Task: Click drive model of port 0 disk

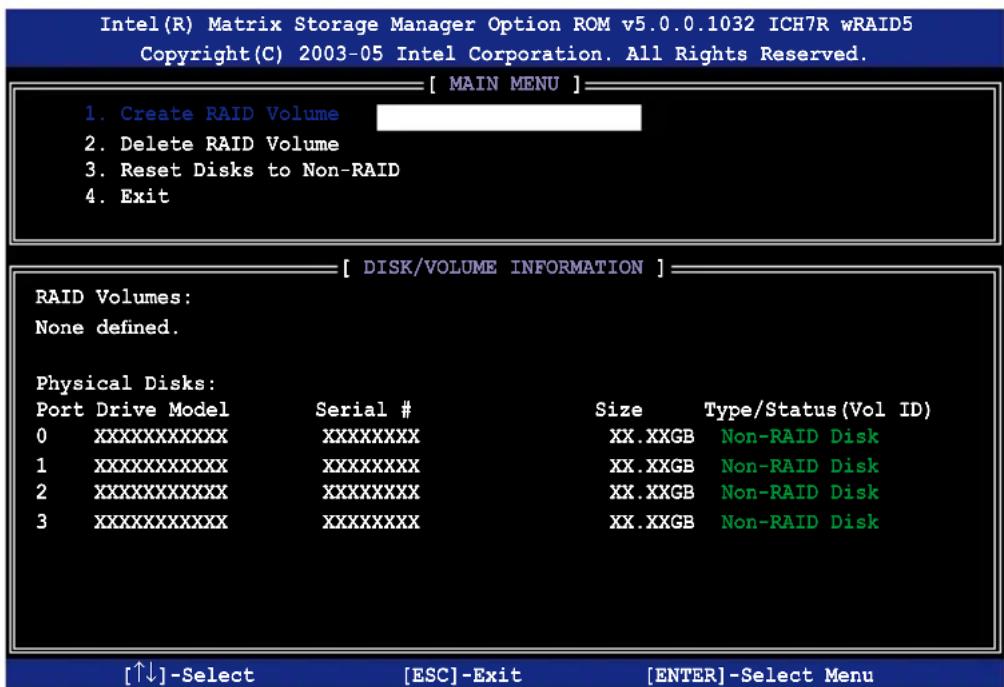Action: [161, 437]
